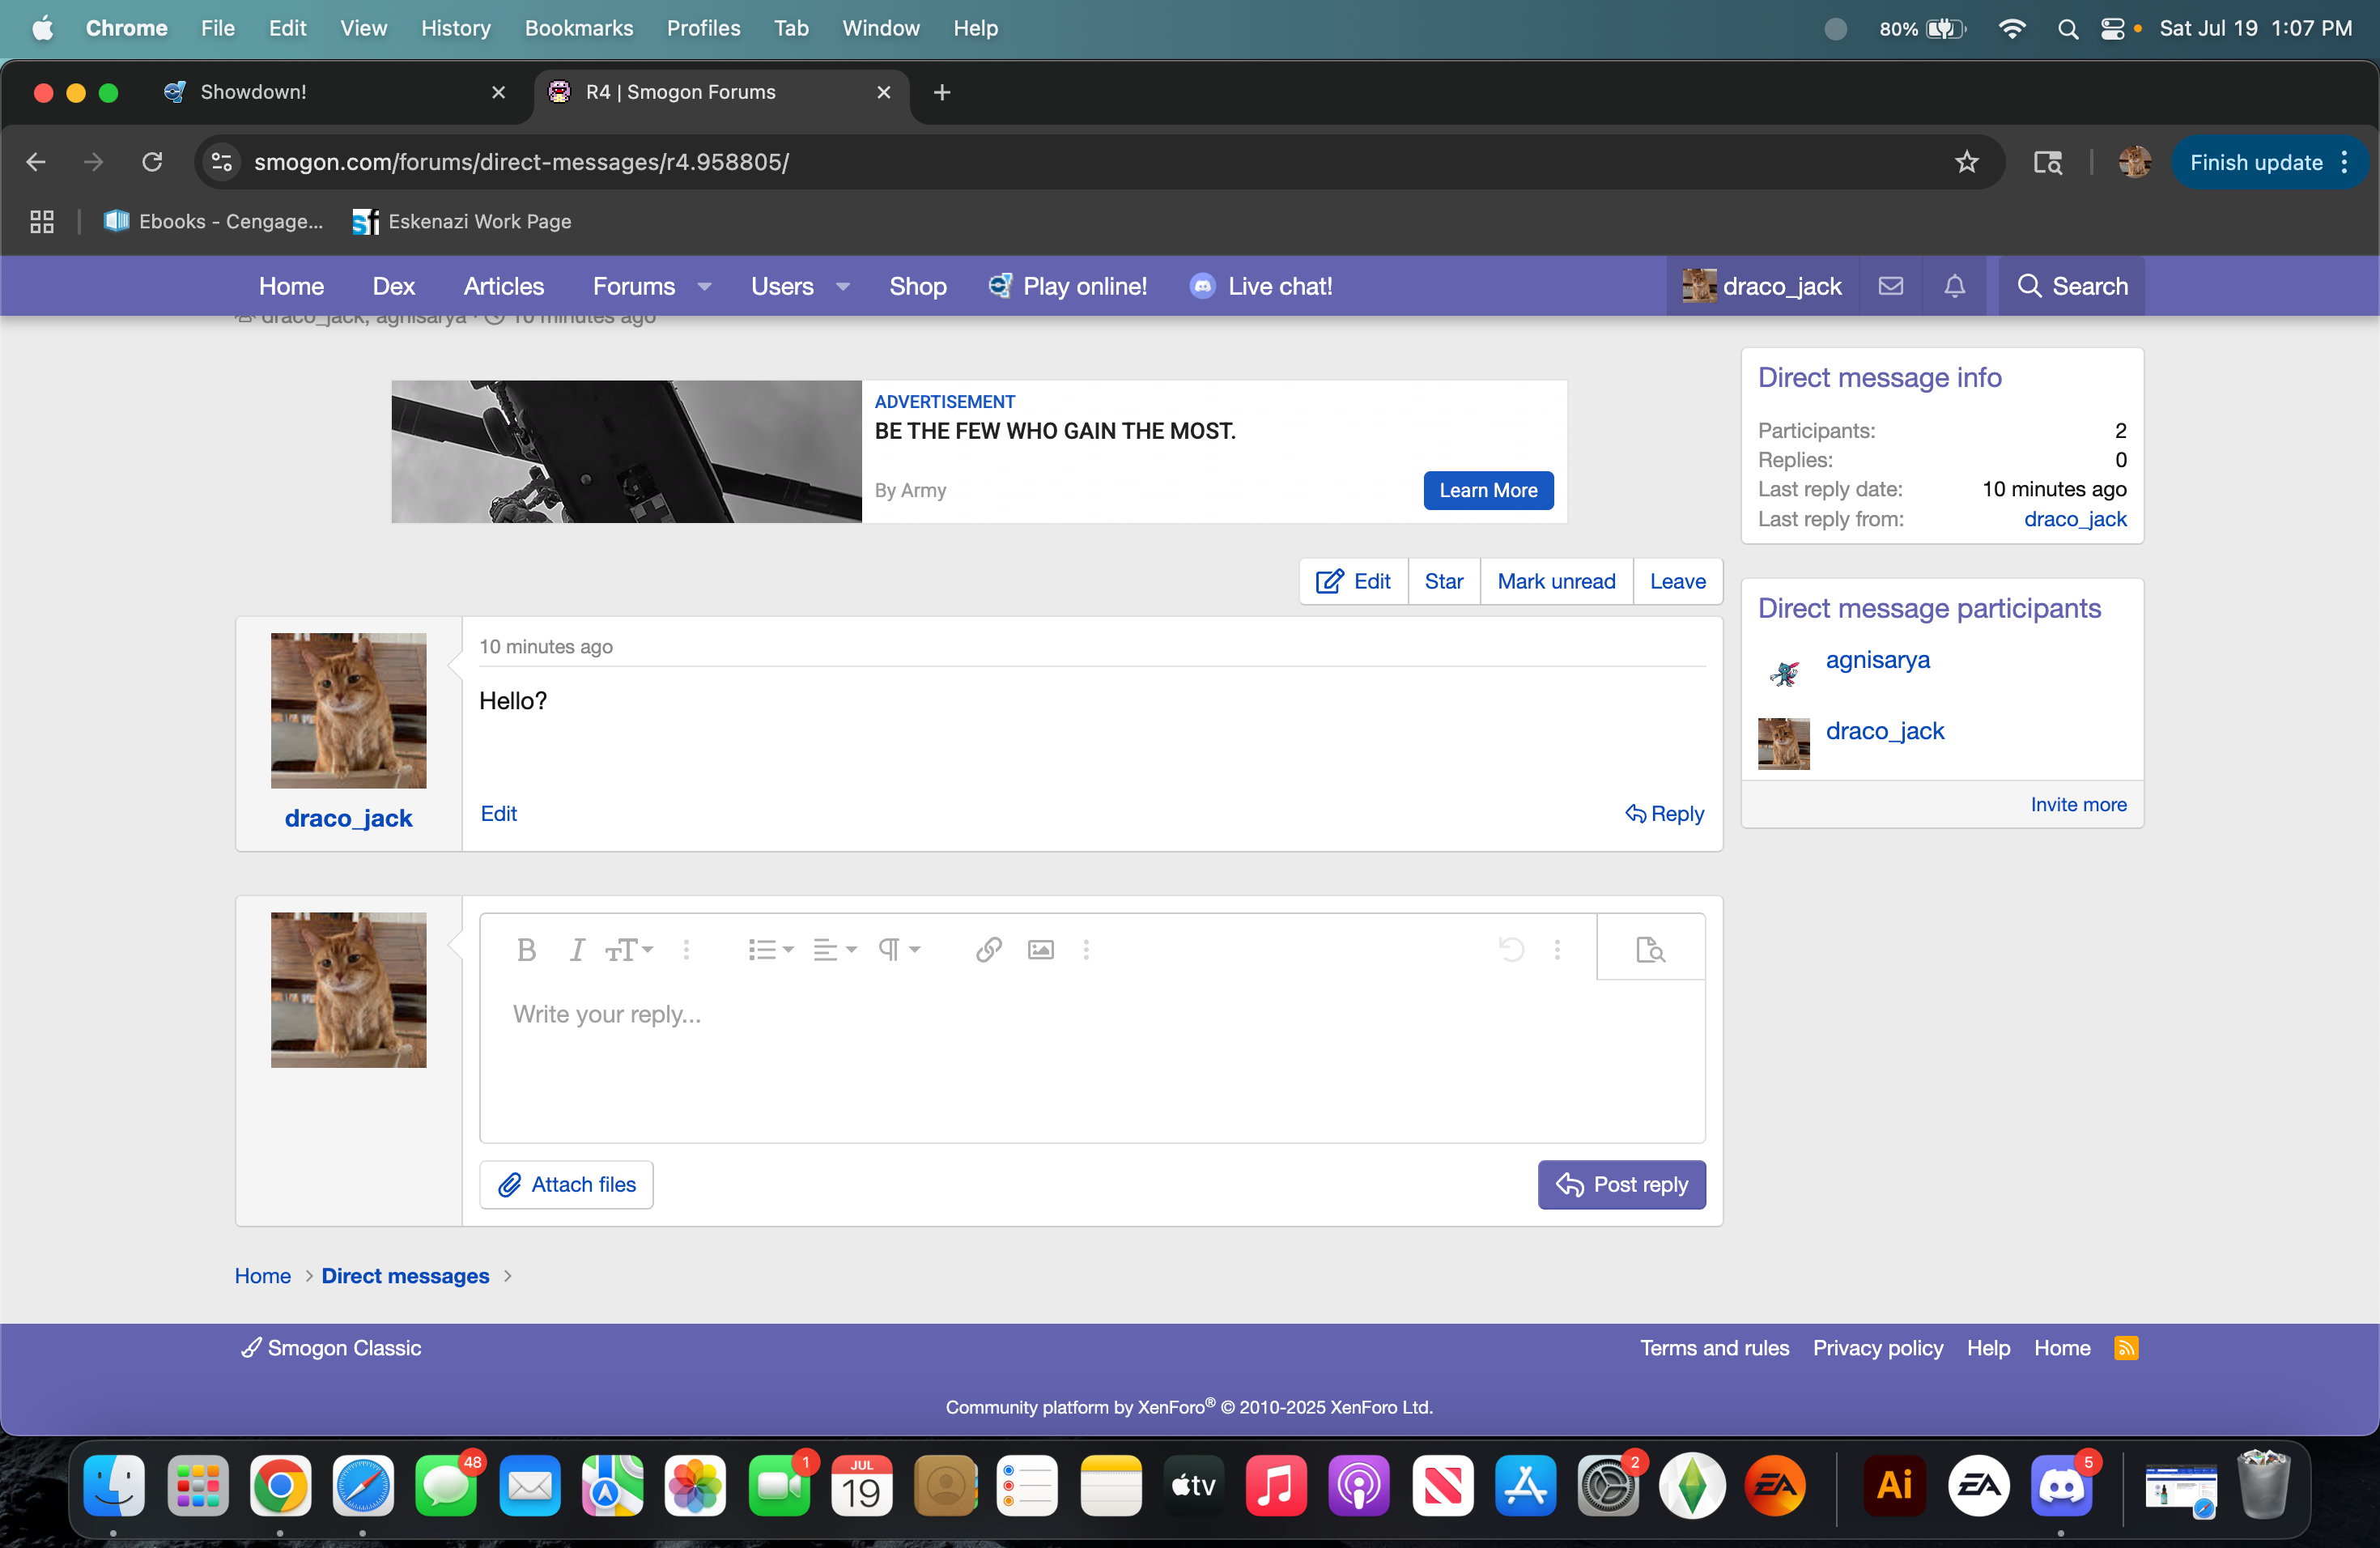The height and width of the screenshot is (1548, 2380).
Task: Toggle bold formatting in reply editor
Action: (x=526, y=949)
